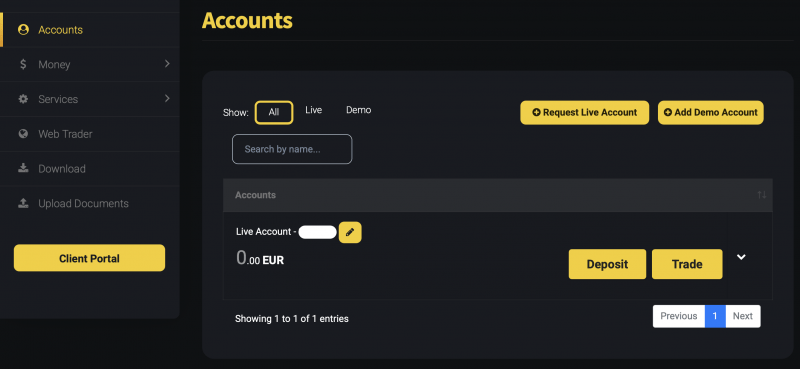
Task: Go to pagination page 1
Action: point(715,316)
